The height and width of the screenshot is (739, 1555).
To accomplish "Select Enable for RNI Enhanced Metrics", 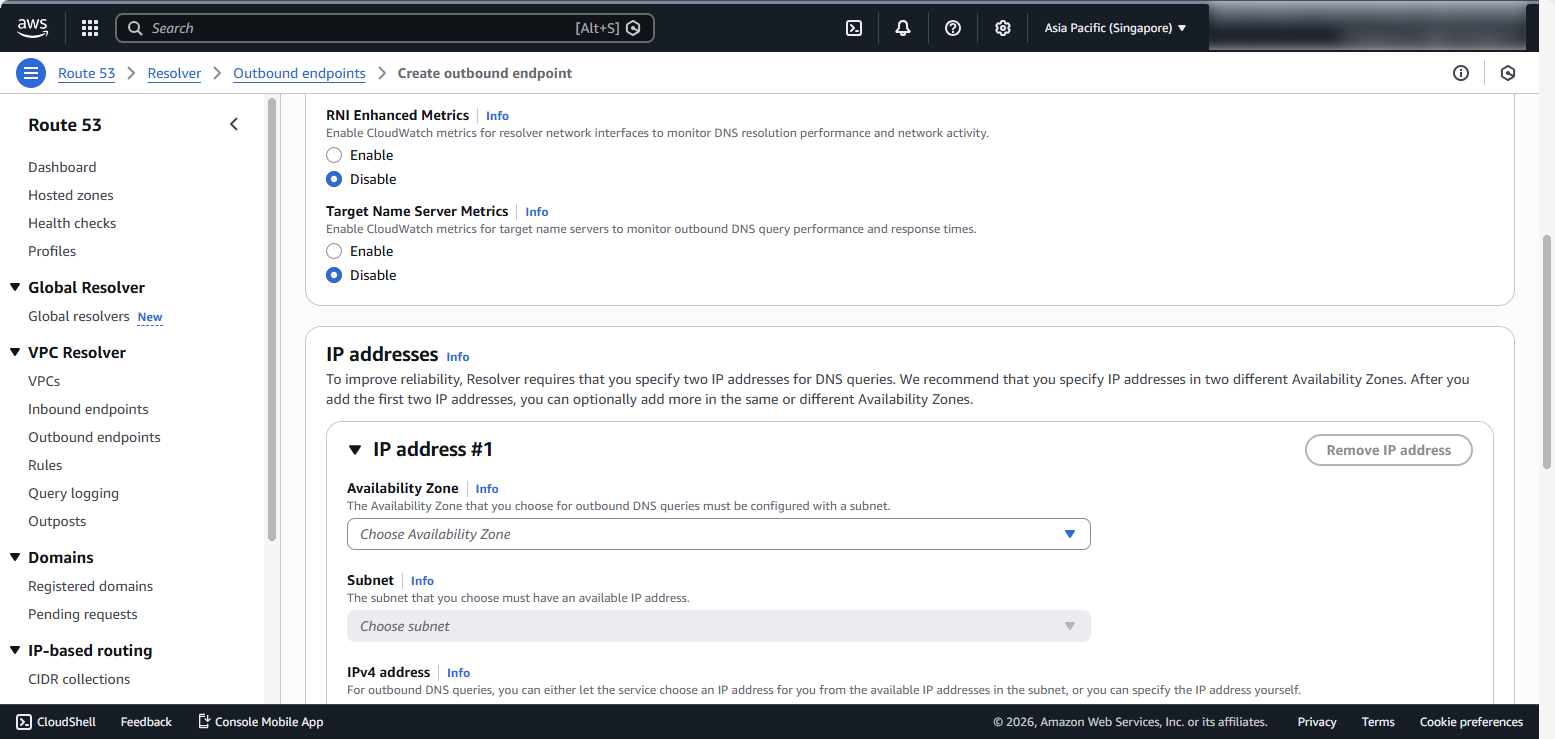I will point(334,155).
